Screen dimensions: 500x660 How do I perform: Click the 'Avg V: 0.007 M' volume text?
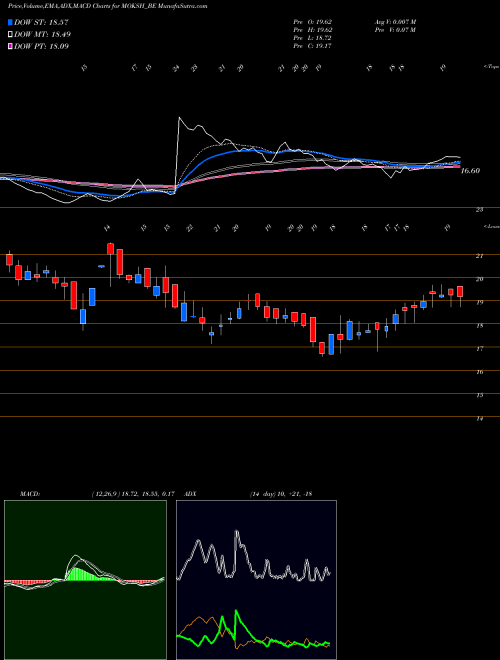(395, 22)
